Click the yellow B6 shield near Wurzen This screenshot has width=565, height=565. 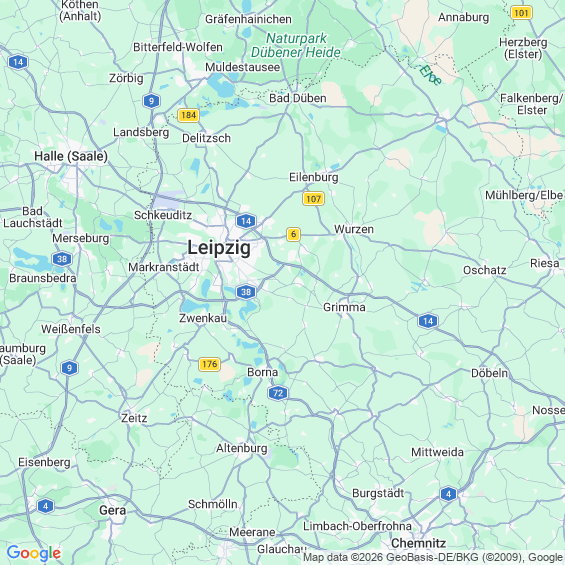pos(293,234)
